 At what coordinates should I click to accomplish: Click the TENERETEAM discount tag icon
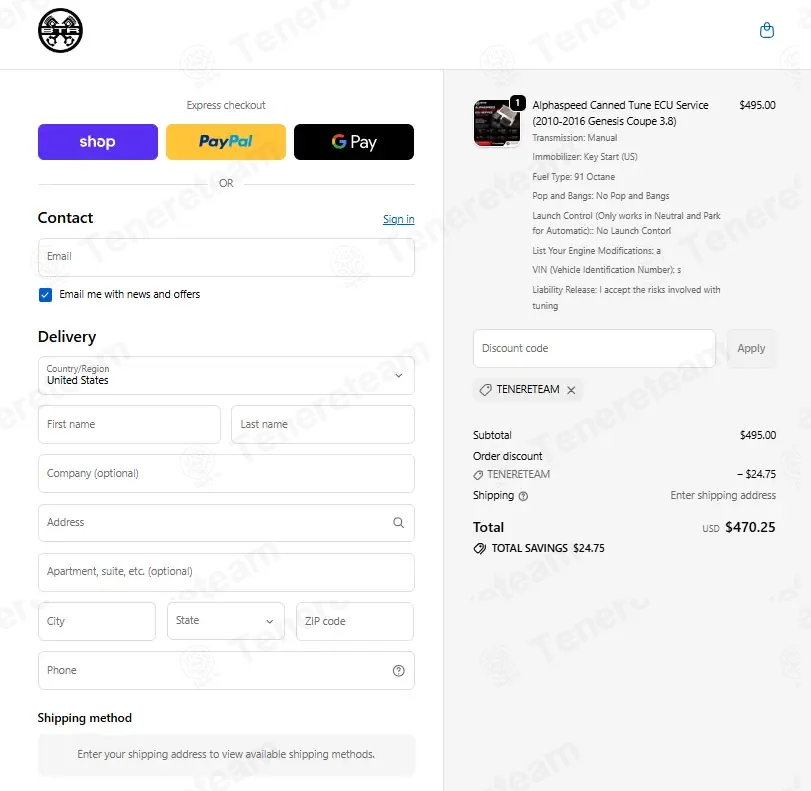(485, 390)
